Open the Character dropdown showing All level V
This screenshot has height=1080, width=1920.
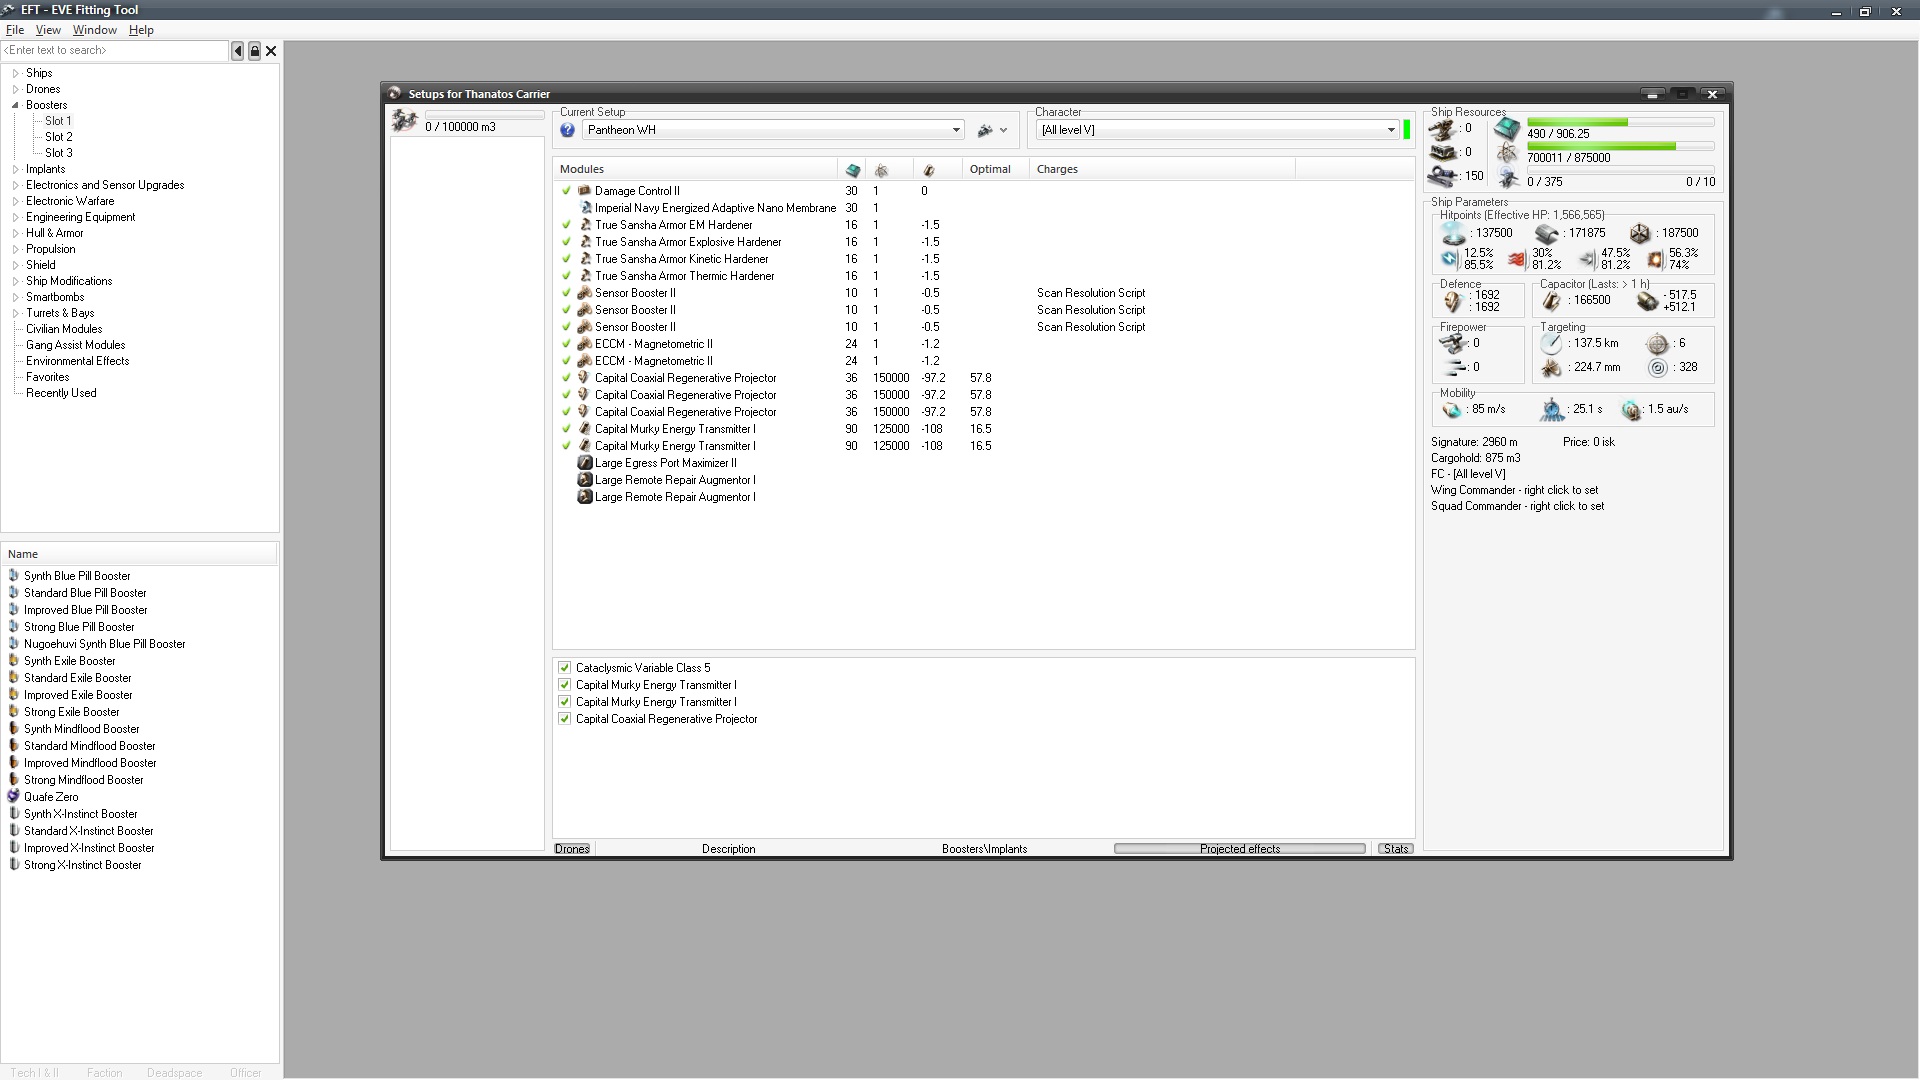[1390, 130]
